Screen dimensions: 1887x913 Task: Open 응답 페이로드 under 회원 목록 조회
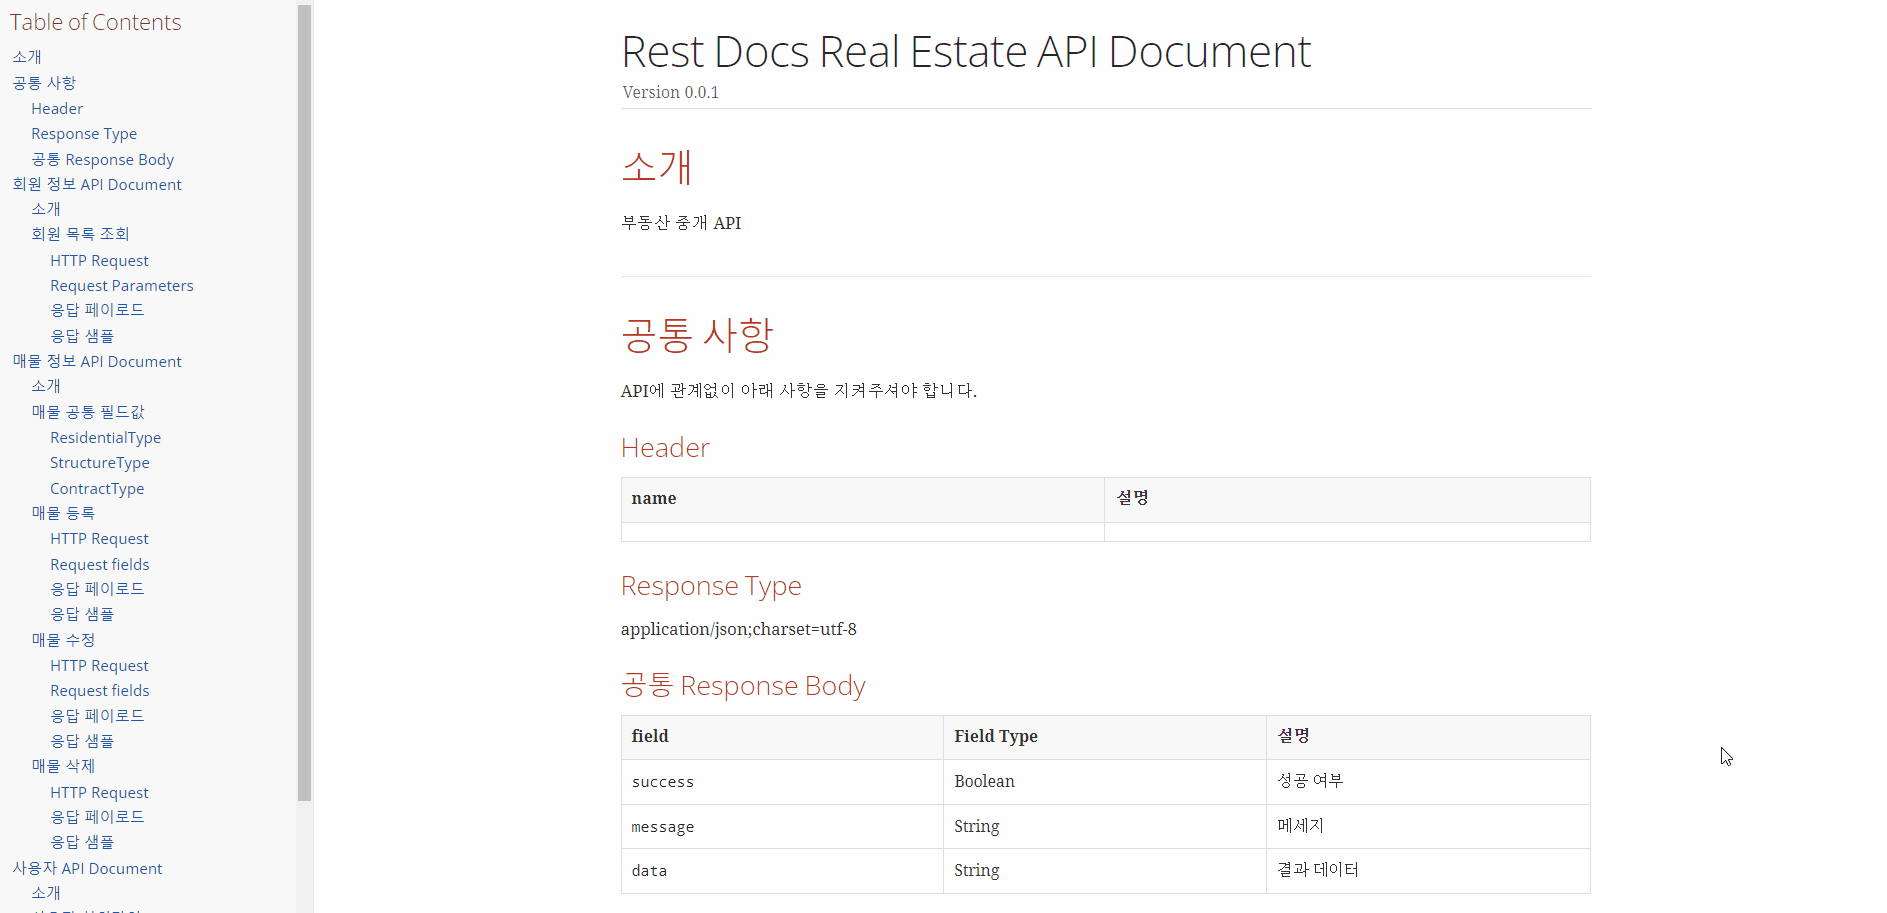coord(97,310)
